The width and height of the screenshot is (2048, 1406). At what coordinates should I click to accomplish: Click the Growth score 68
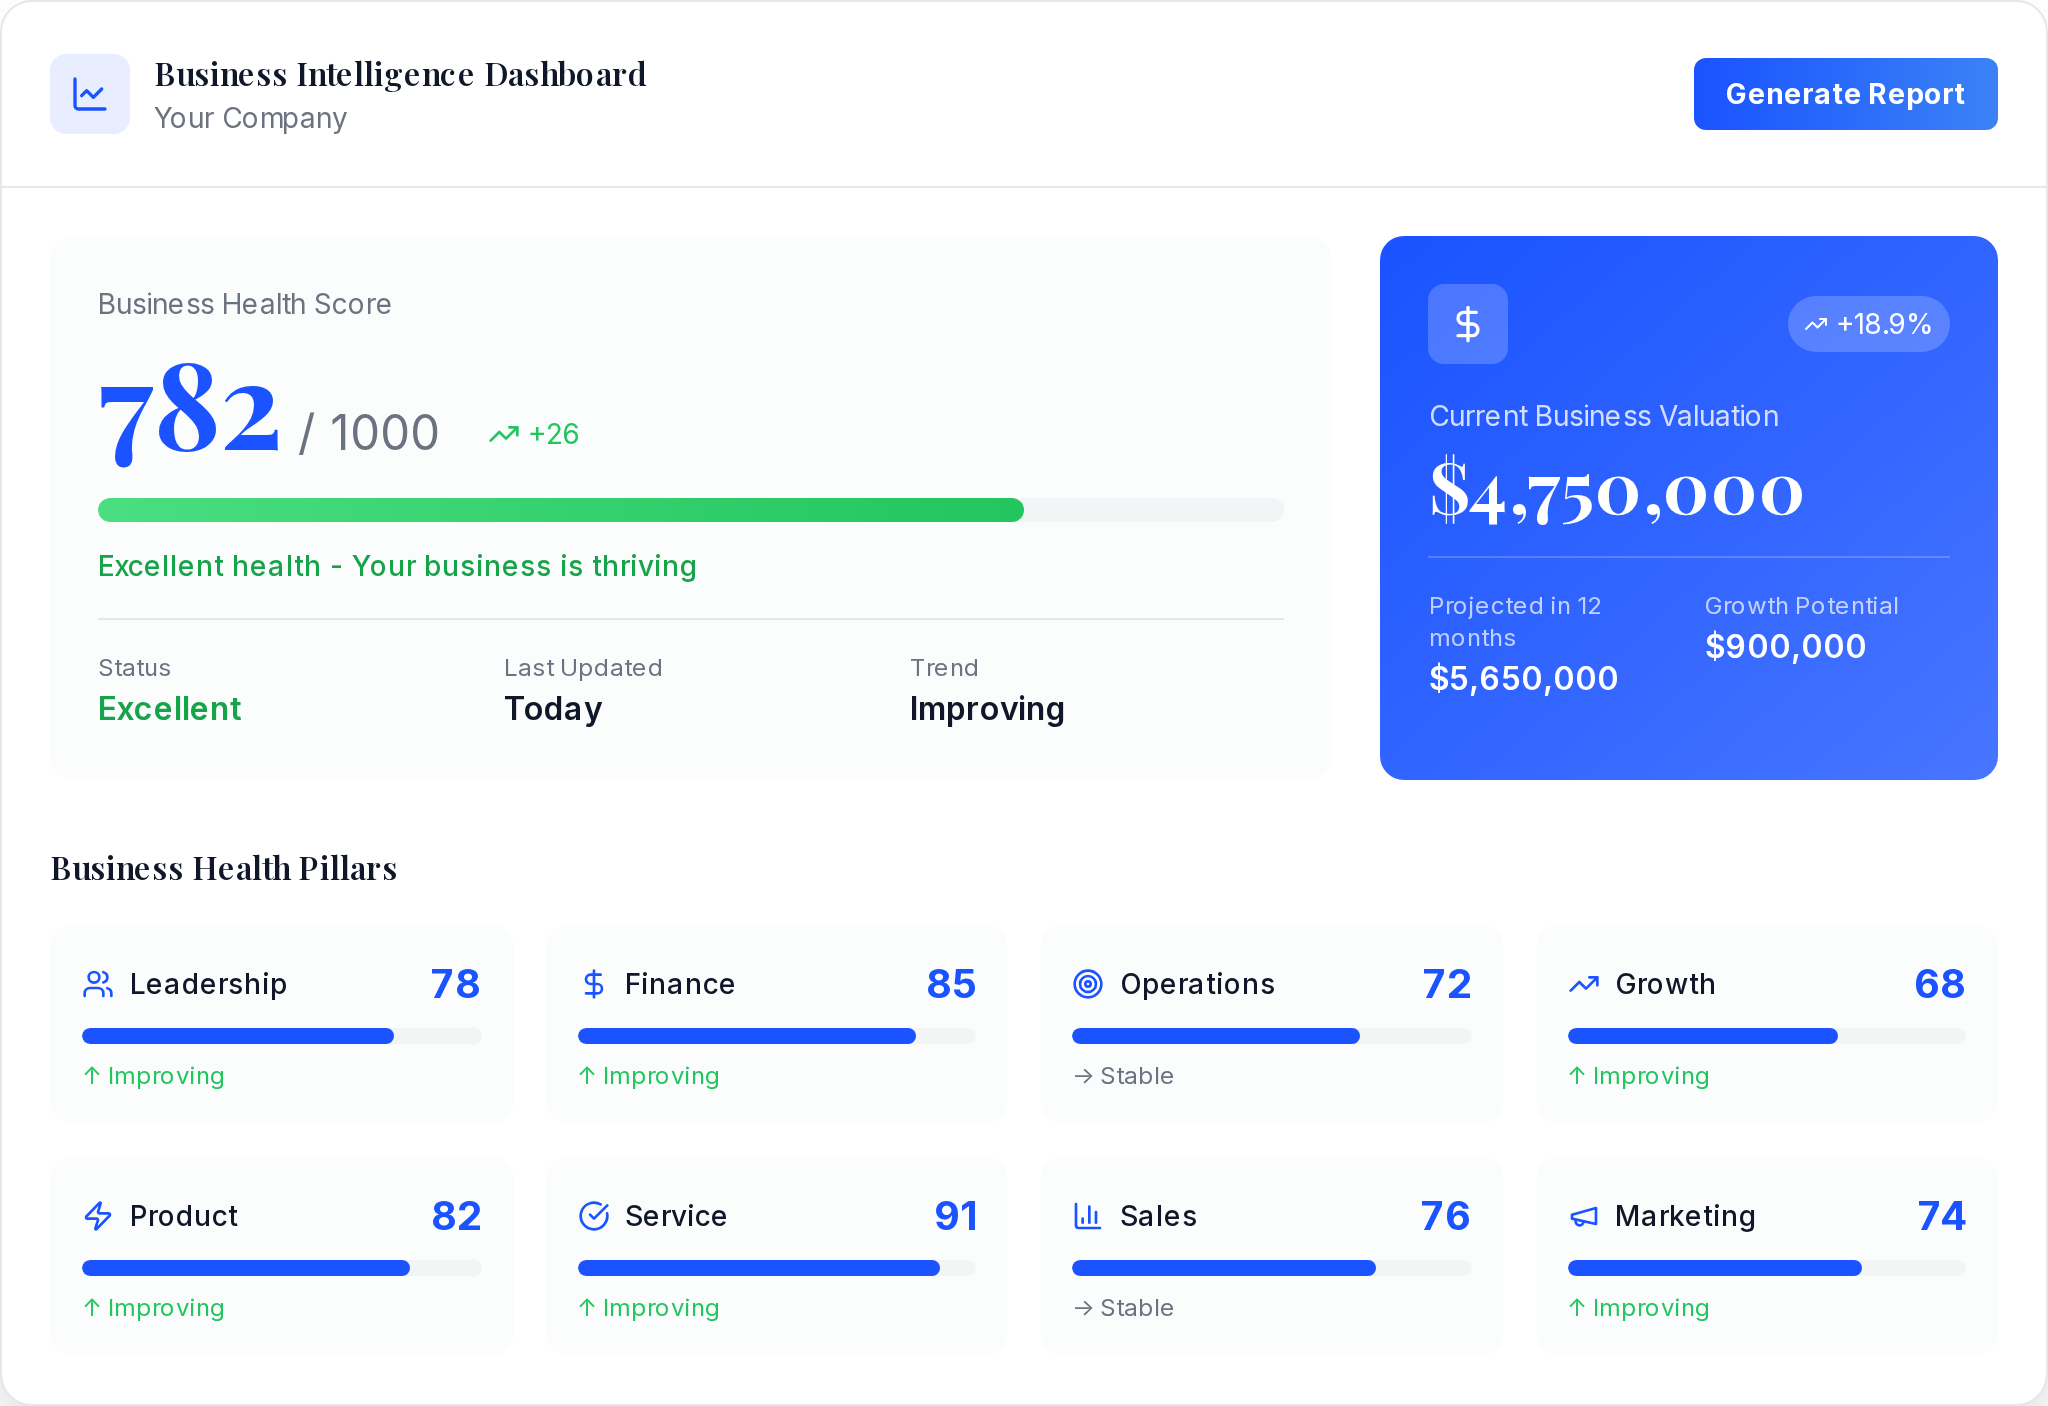click(x=1940, y=984)
